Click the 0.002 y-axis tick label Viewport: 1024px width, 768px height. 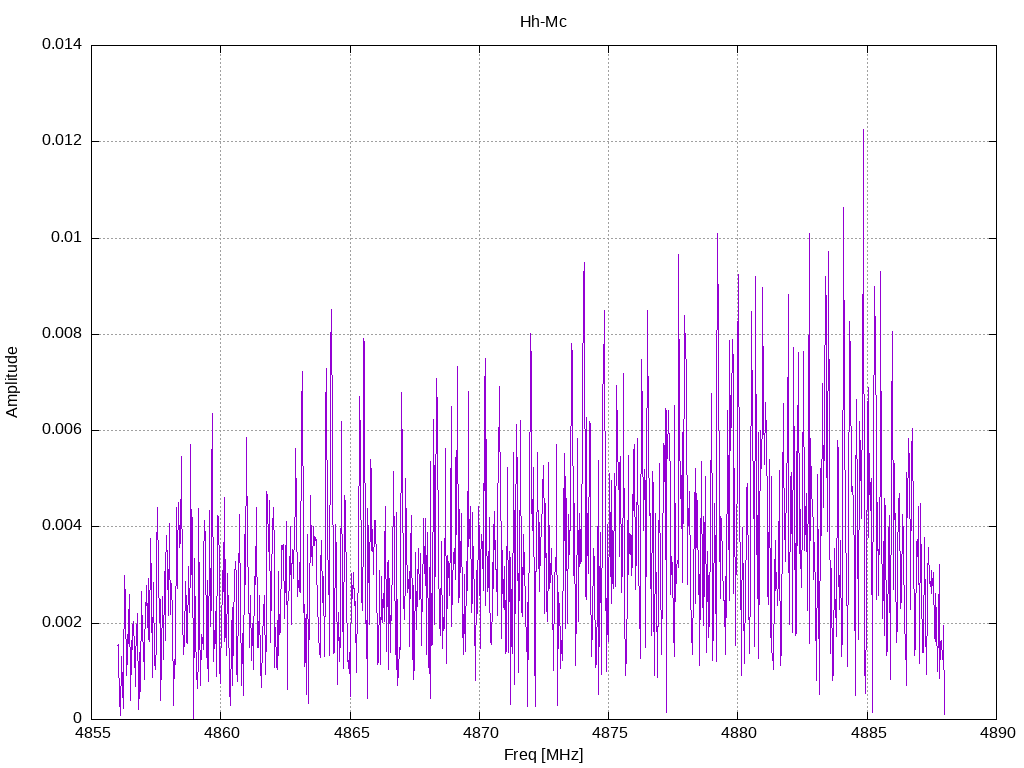[x=61, y=623]
